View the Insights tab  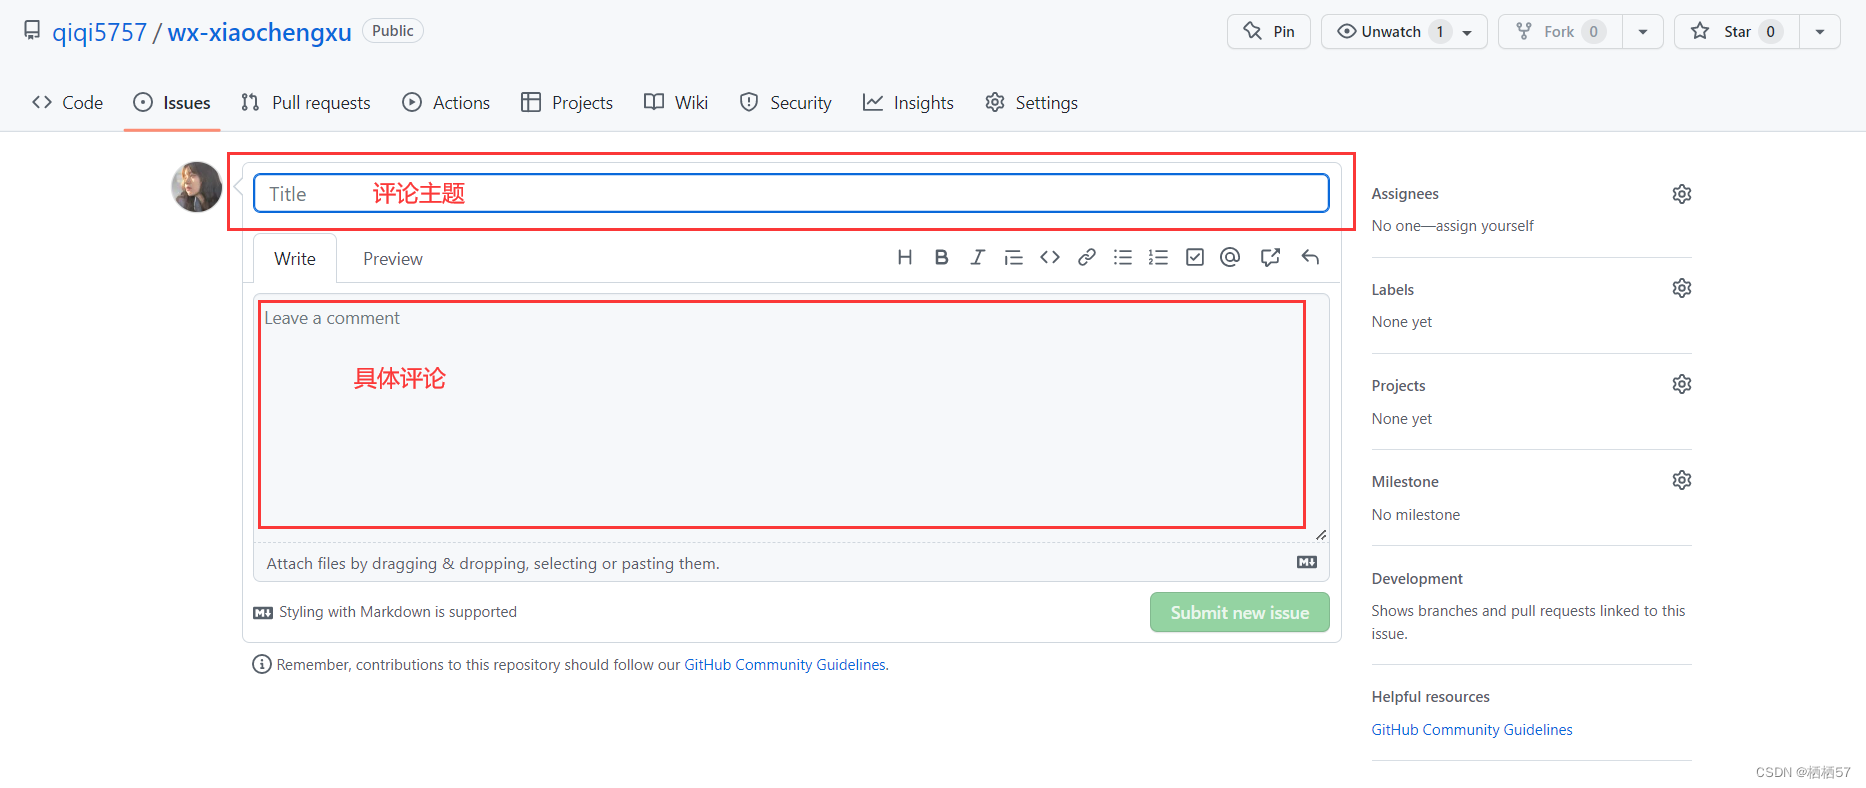(908, 102)
